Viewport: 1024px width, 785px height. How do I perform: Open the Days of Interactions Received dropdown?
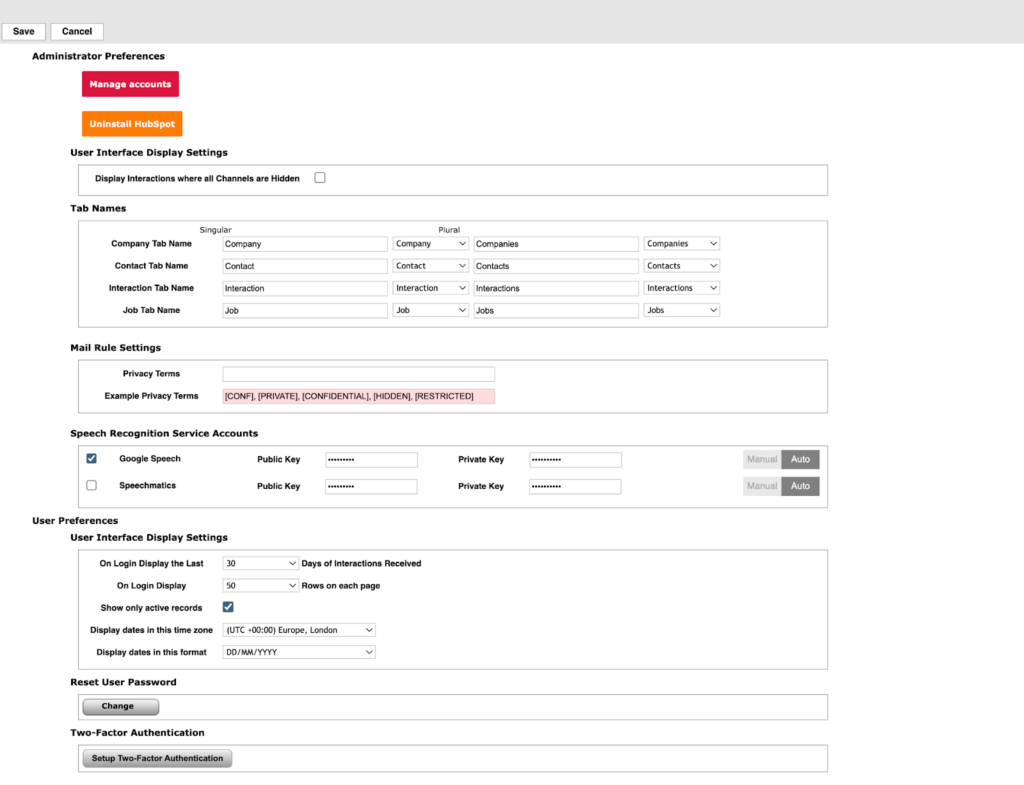(x=260, y=564)
